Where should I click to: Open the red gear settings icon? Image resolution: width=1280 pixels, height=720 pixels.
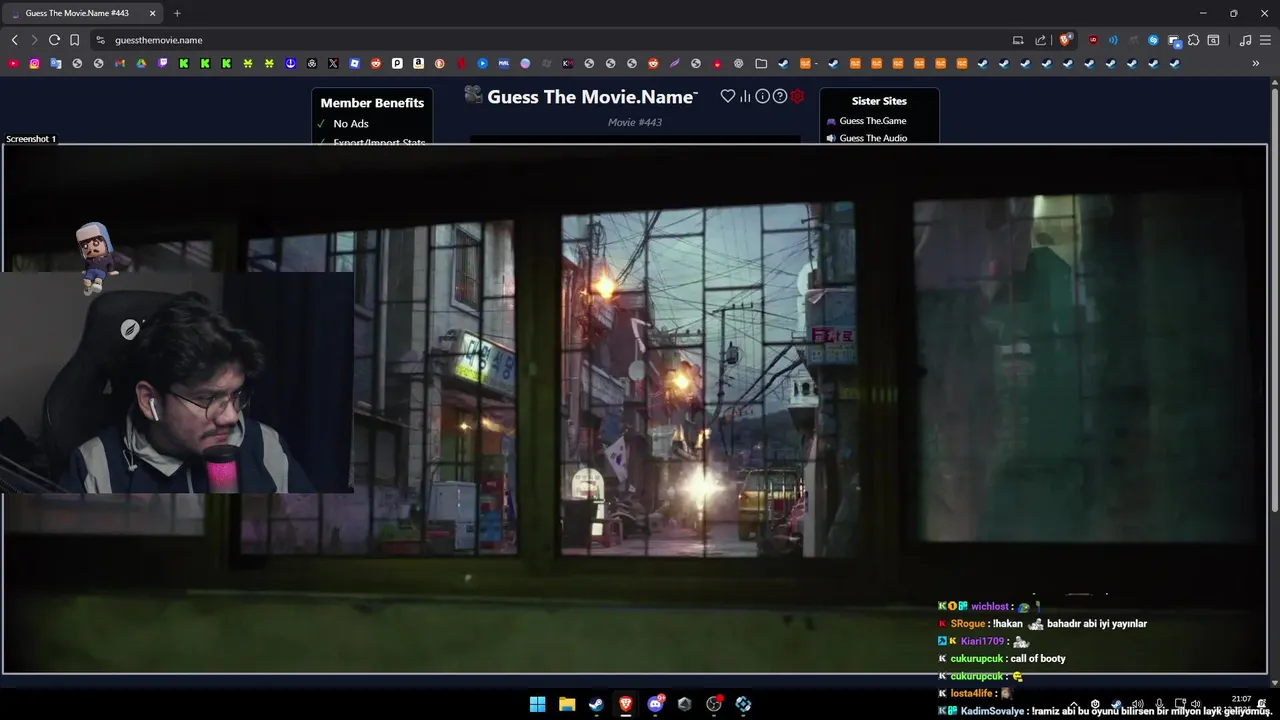pos(797,96)
